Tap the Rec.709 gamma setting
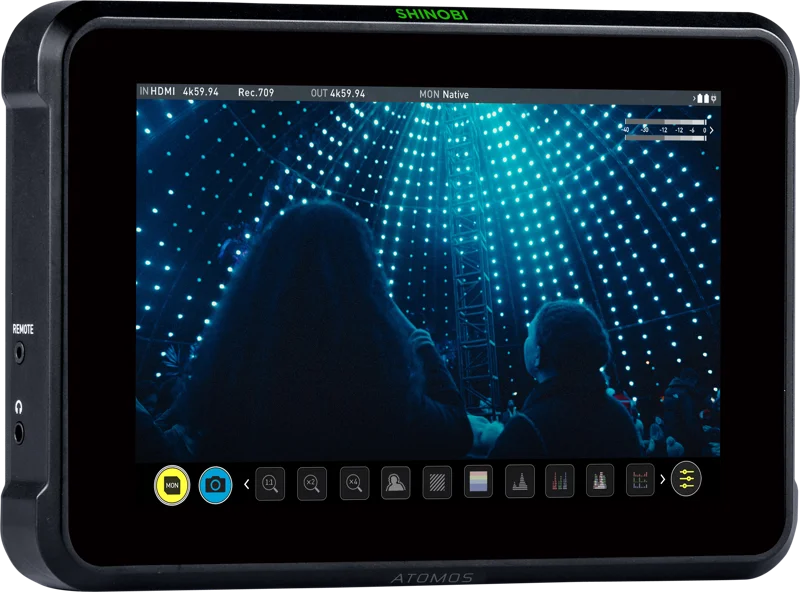This screenshot has height=592, width=800. 256,92
